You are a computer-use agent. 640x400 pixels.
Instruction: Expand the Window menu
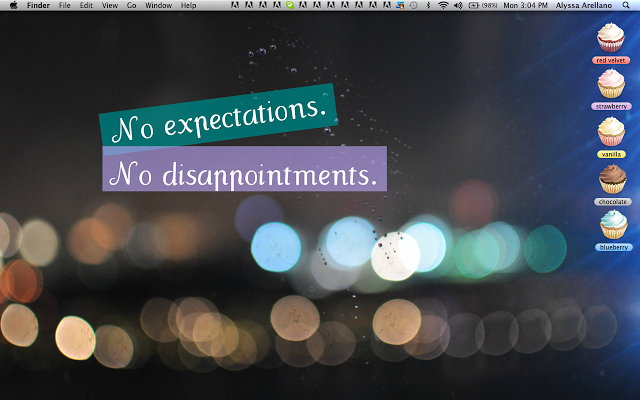click(x=158, y=6)
